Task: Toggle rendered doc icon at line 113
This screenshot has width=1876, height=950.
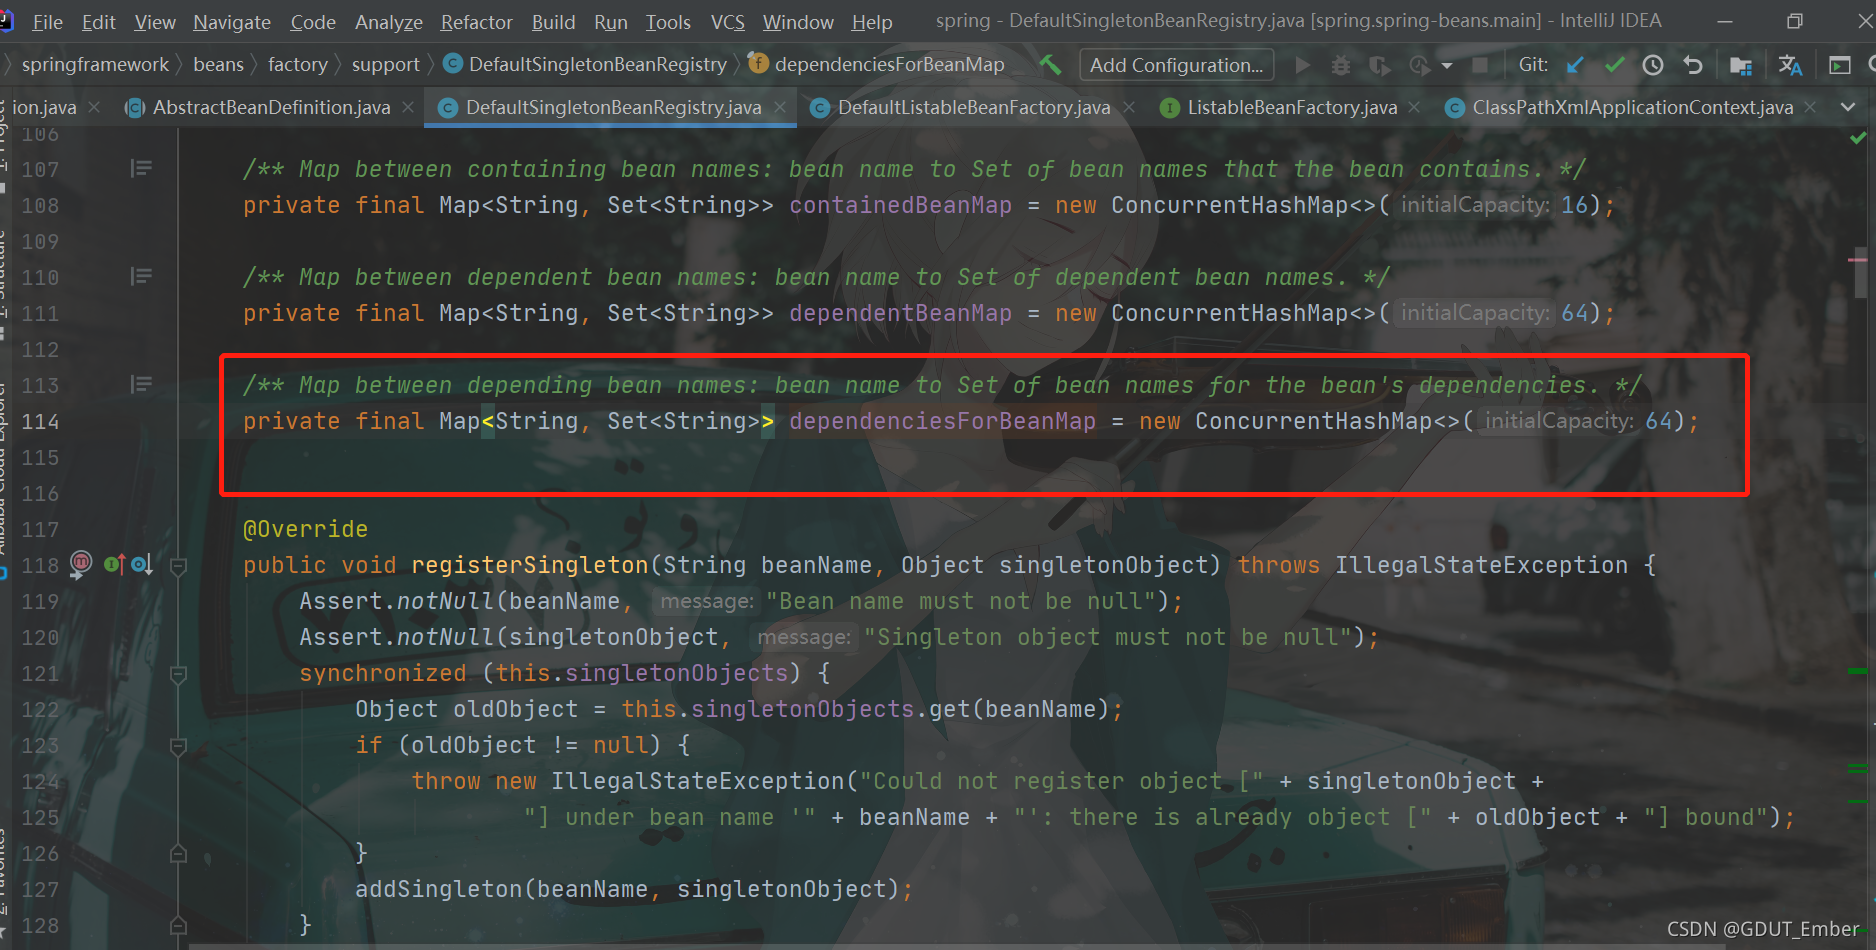Action: (x=141, y=384)
